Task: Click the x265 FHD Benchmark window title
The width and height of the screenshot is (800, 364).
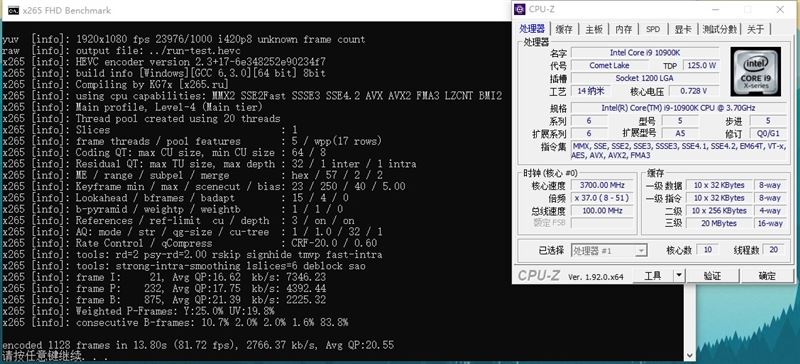Action: pos(67,10)
